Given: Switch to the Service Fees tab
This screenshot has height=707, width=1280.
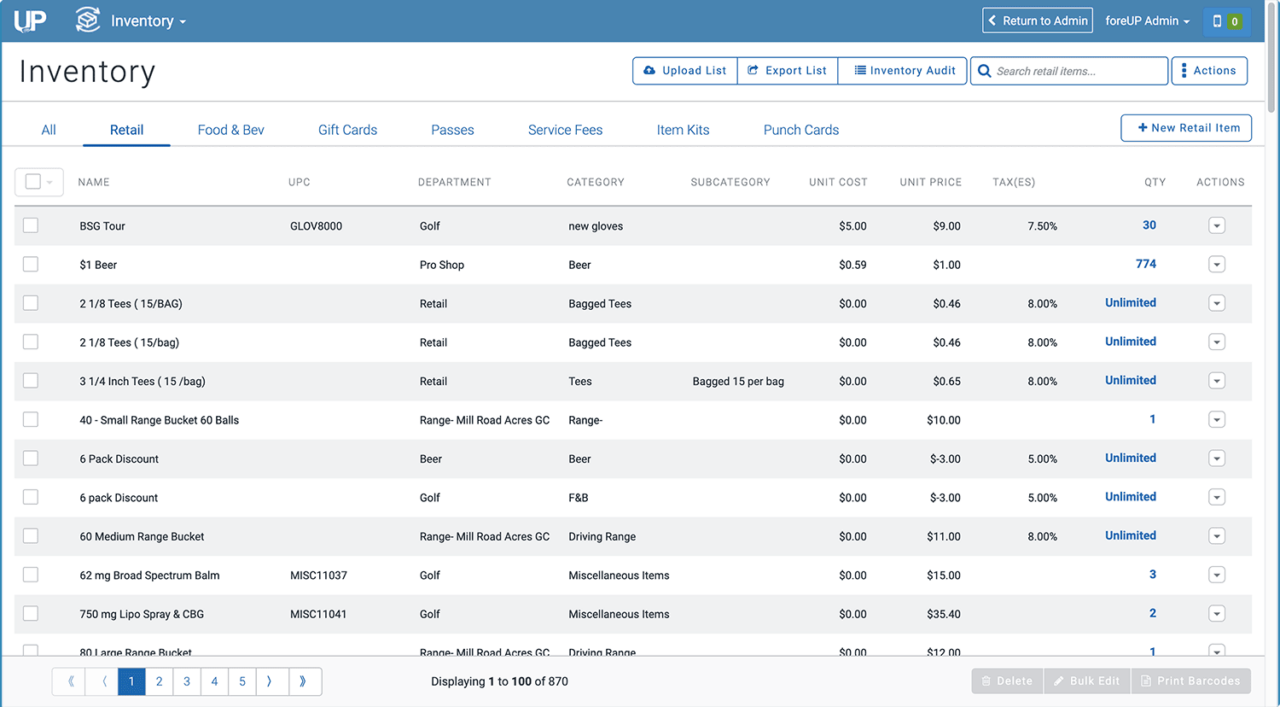Looking at the screenshot, I should coord(565,130).
